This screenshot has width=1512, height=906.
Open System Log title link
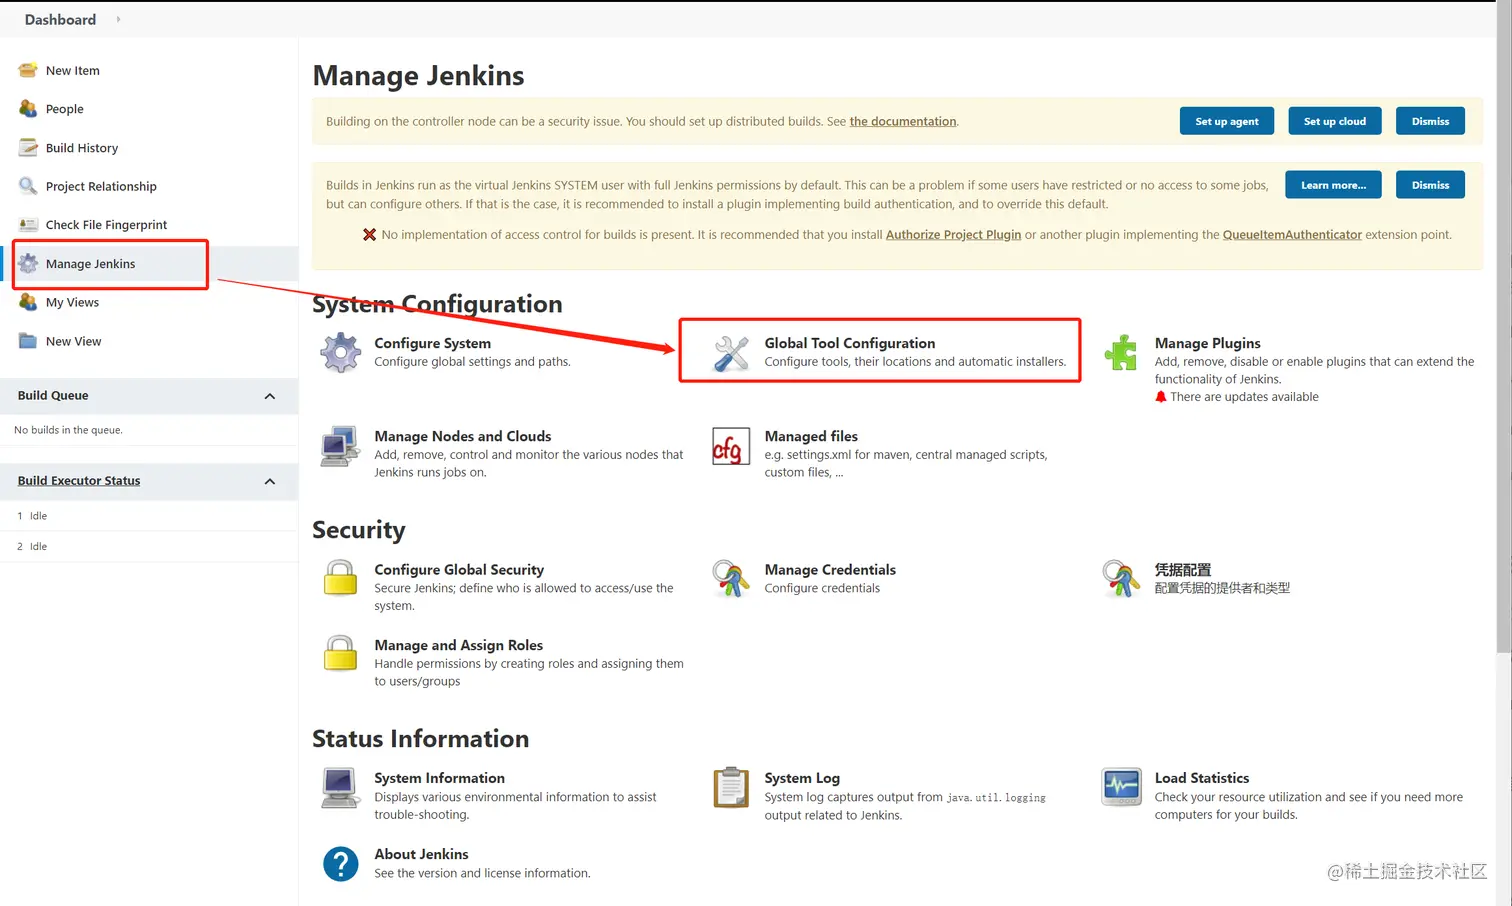pos(802,778)
